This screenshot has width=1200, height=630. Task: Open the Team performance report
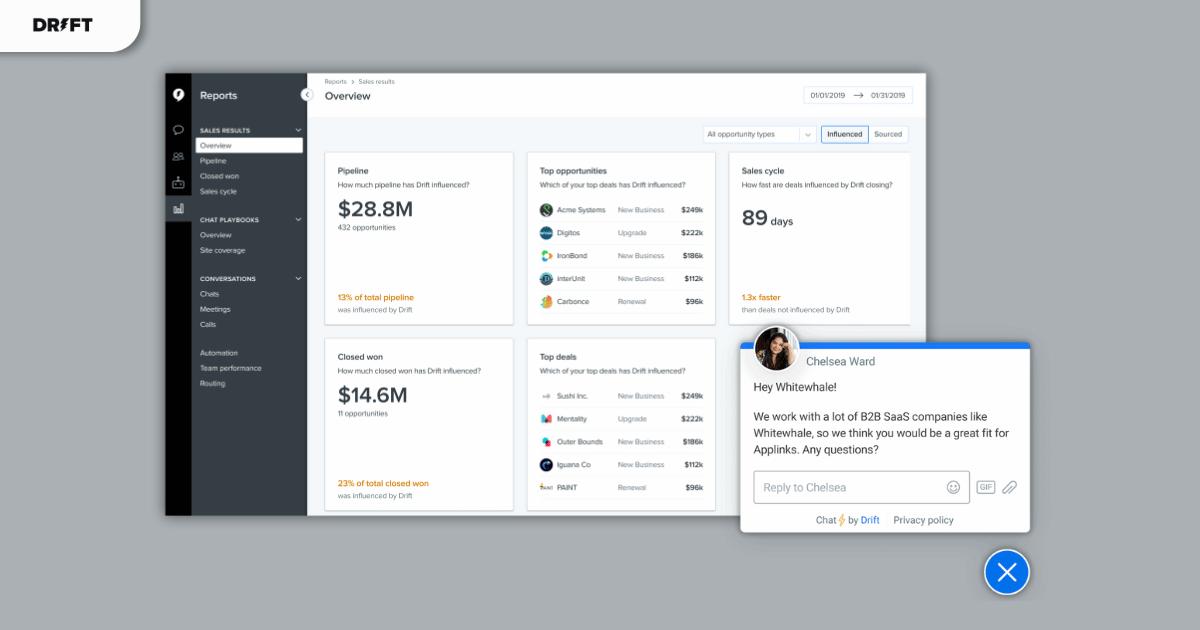231,368
